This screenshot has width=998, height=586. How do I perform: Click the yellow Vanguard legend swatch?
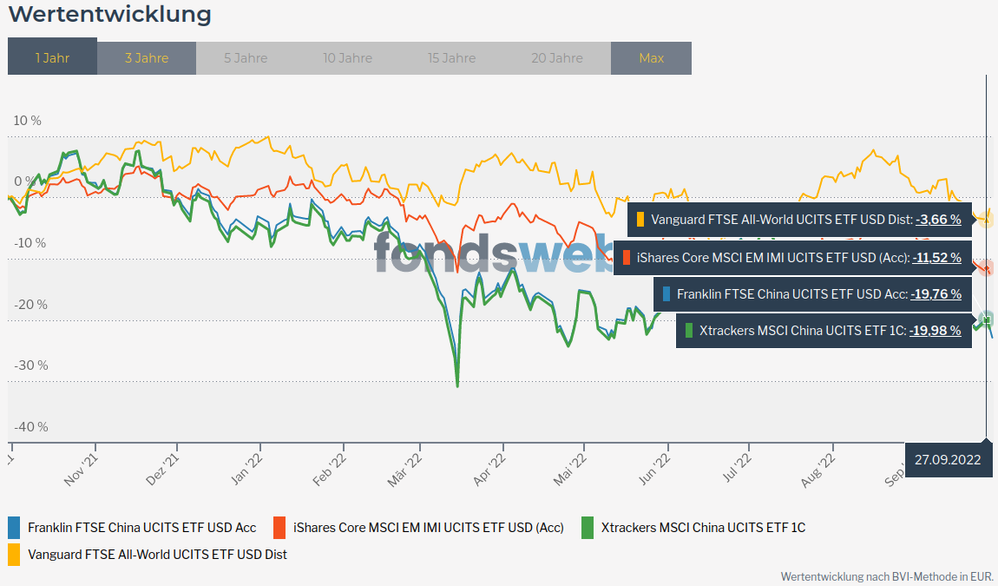tap(14, 553)
